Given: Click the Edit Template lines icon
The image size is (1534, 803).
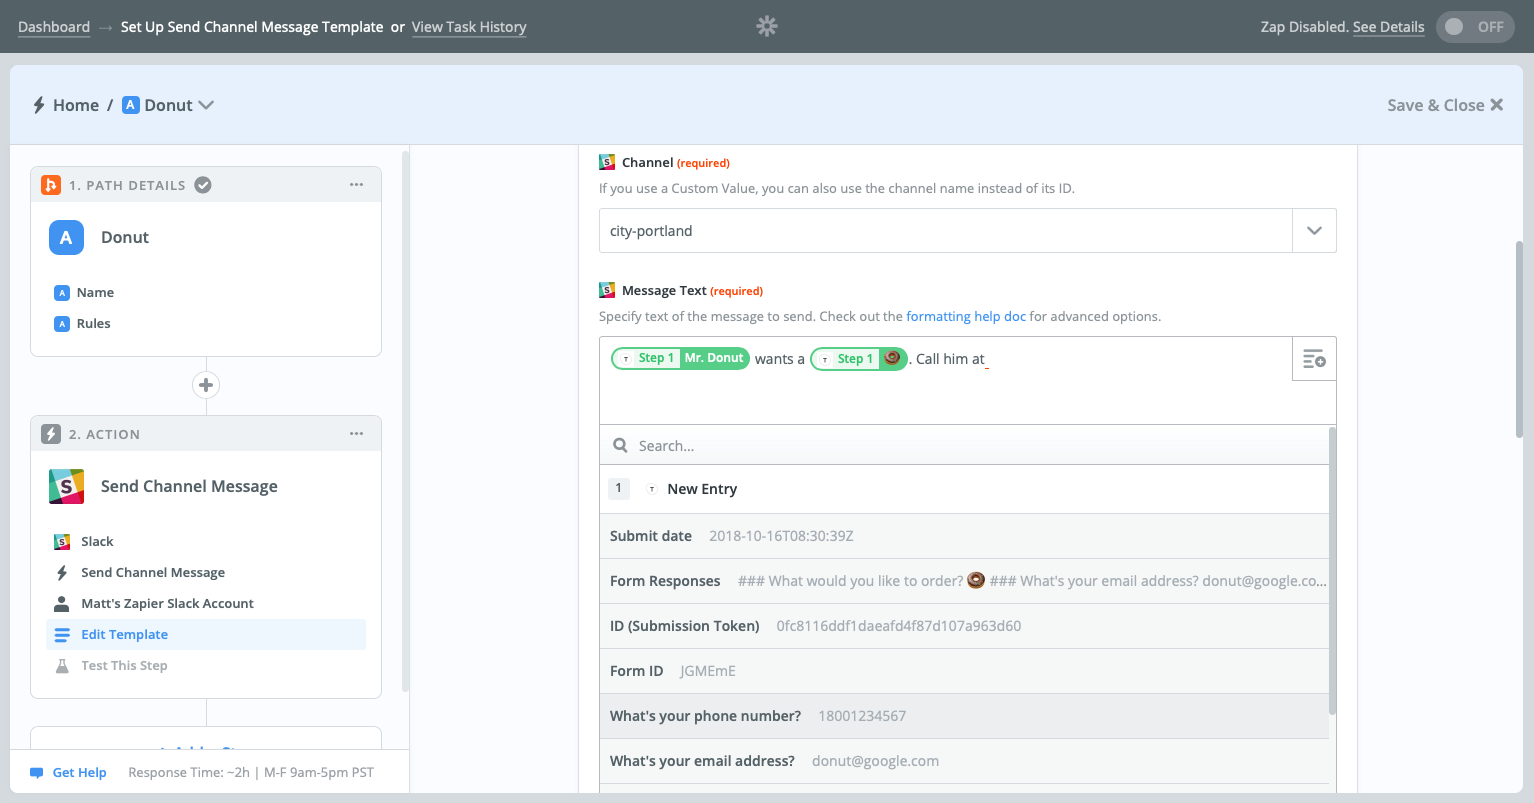Looking at the screenshot, I should pyautogui.click(x=62, y=635).
